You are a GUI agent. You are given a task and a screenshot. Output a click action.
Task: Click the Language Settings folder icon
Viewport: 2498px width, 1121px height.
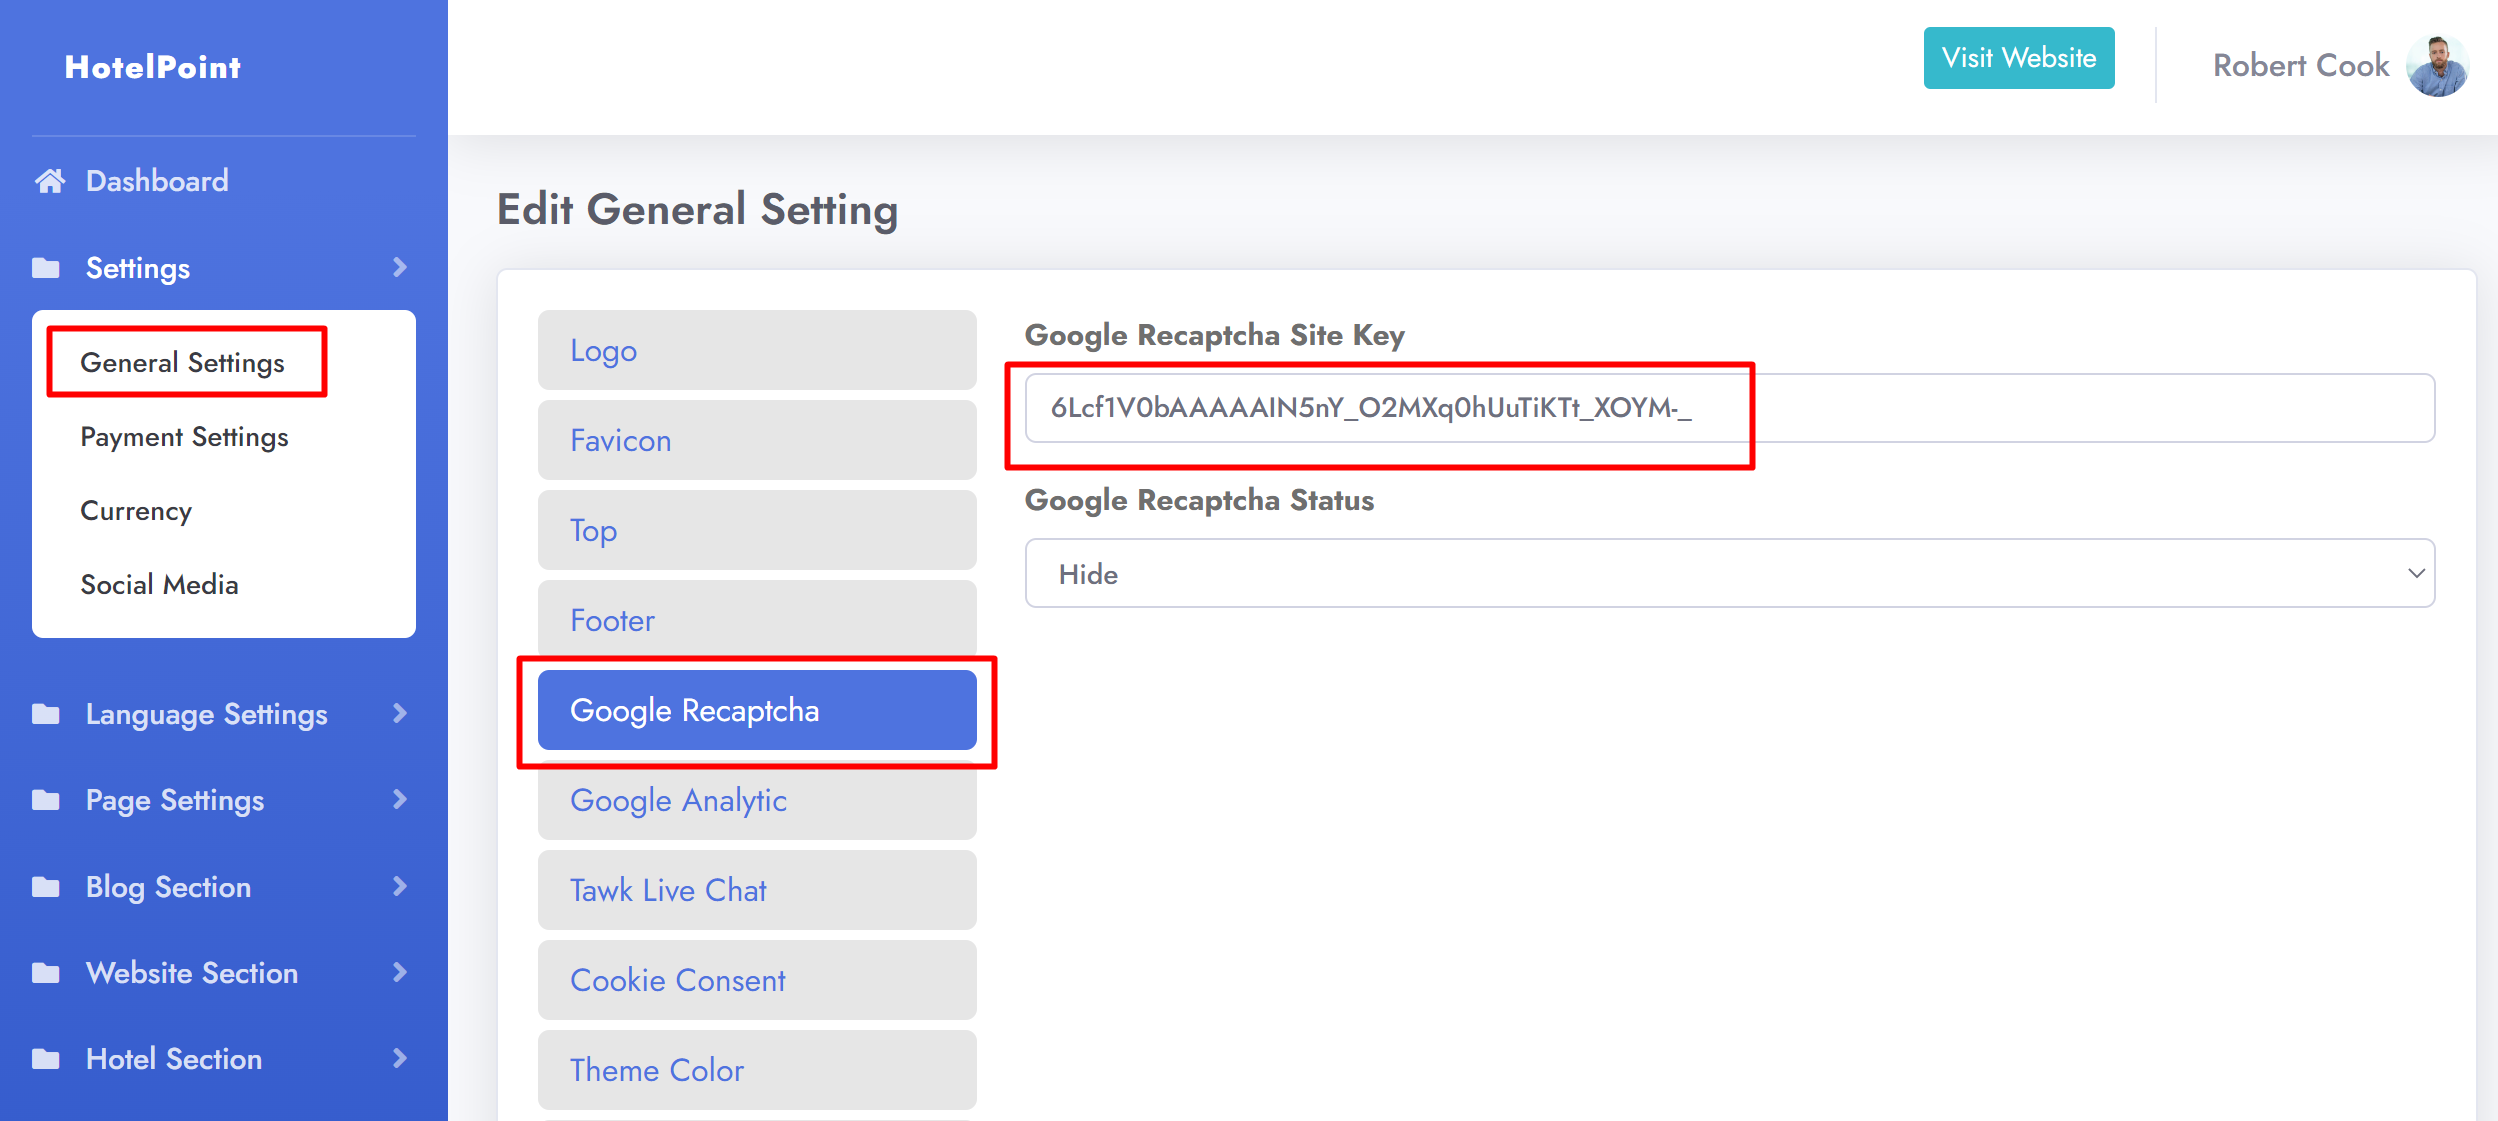point(46,714)
